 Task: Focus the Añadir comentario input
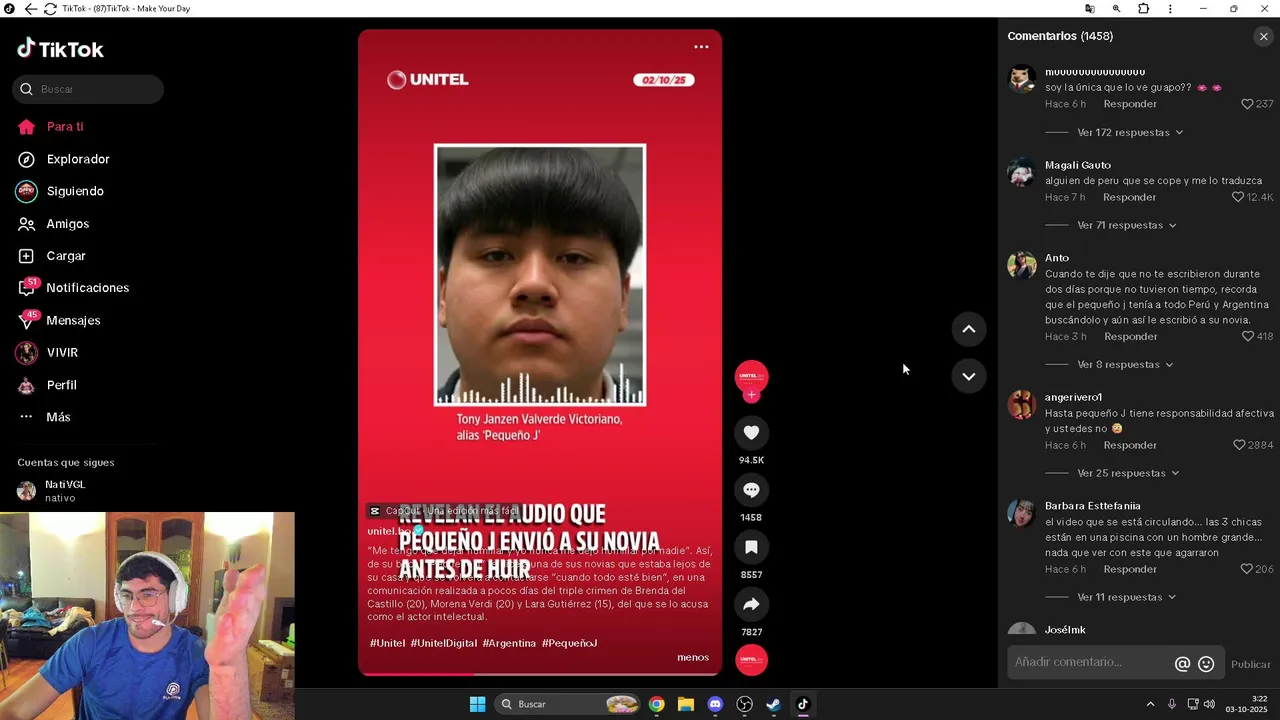(1090, 663)
